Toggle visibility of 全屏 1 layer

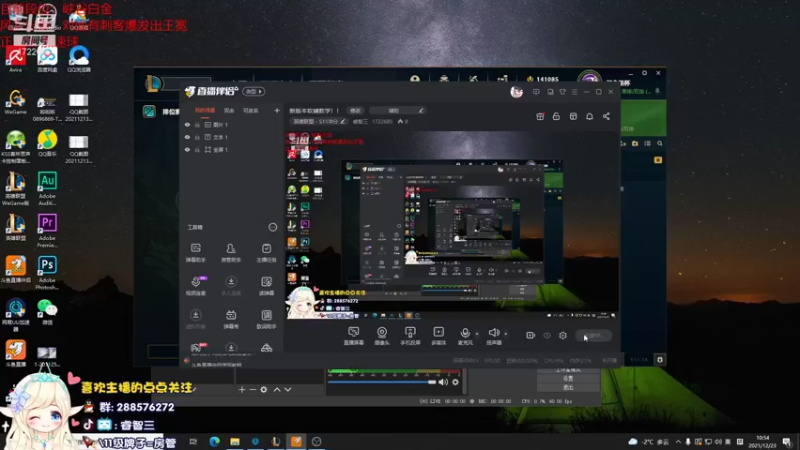[x=187, y=149]
